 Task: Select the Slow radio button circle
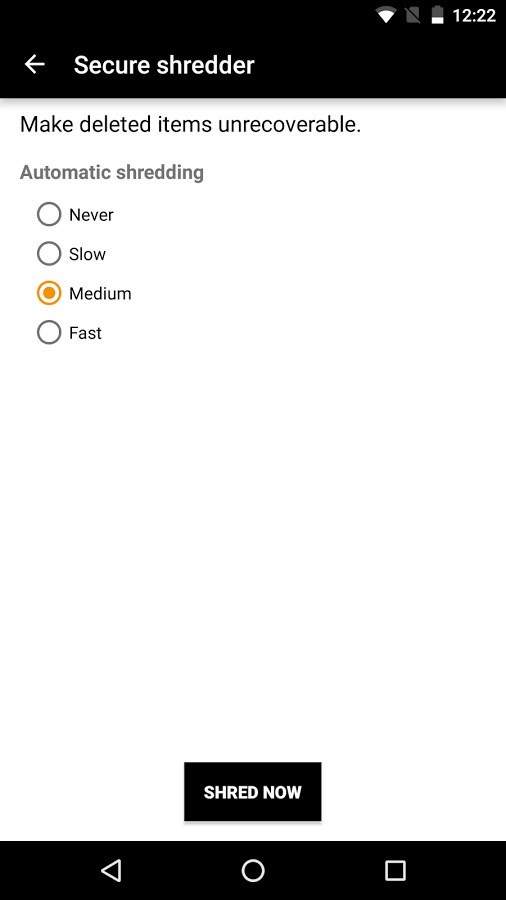pyautogui.click(x=49, y=254)
